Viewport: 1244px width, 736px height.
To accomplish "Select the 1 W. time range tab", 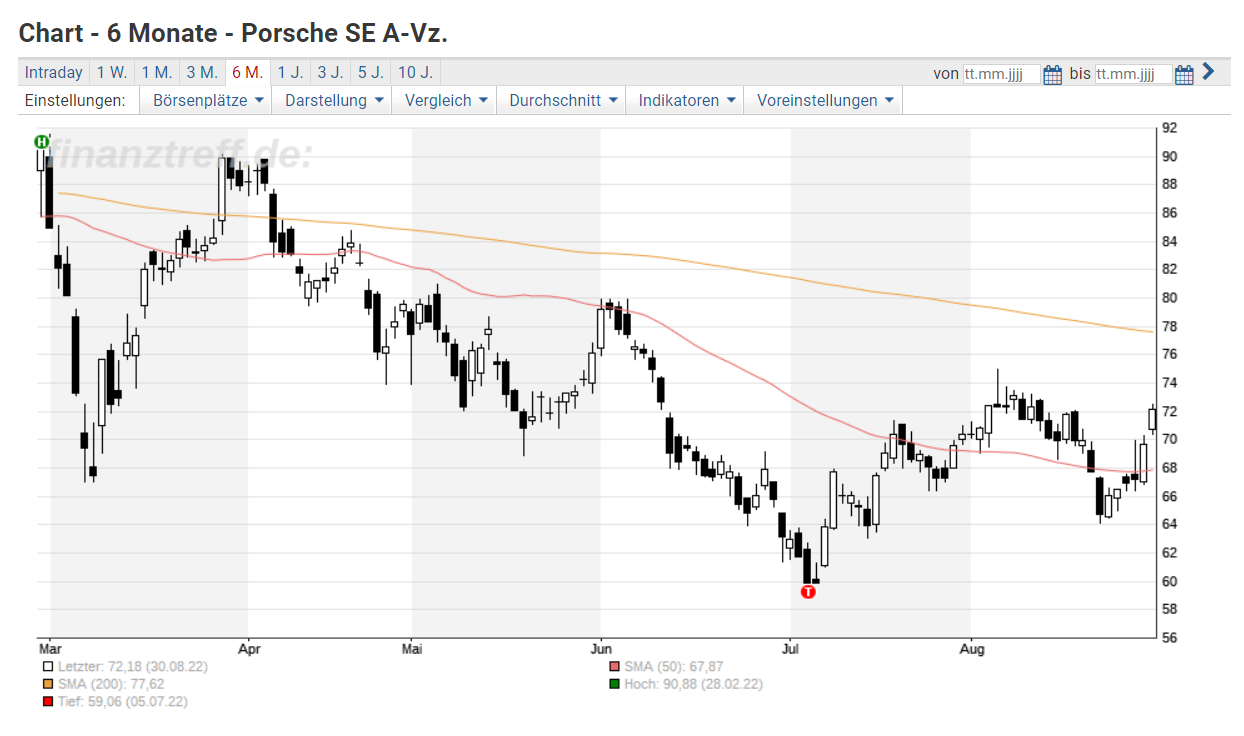I will pyautogui.click(x=111, y=72).
